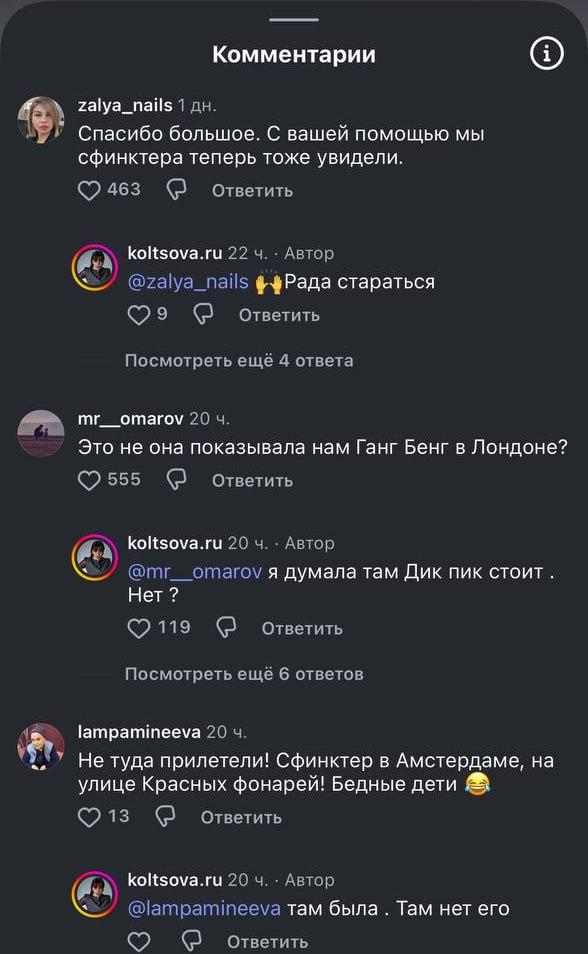Reply to zalya_nails via 'Ответить'
Image resolution: width=588 pixels, height=954 pixels.
tap(252, 191)
